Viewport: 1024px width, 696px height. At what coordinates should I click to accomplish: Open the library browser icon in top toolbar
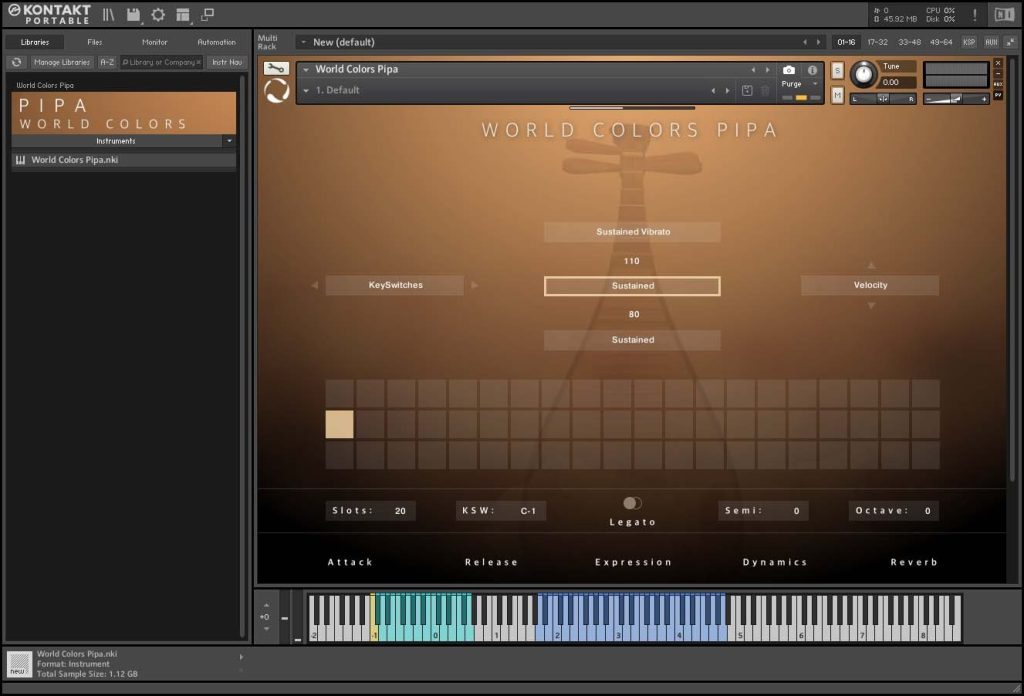pyautogui.click(x=108, y=15)
